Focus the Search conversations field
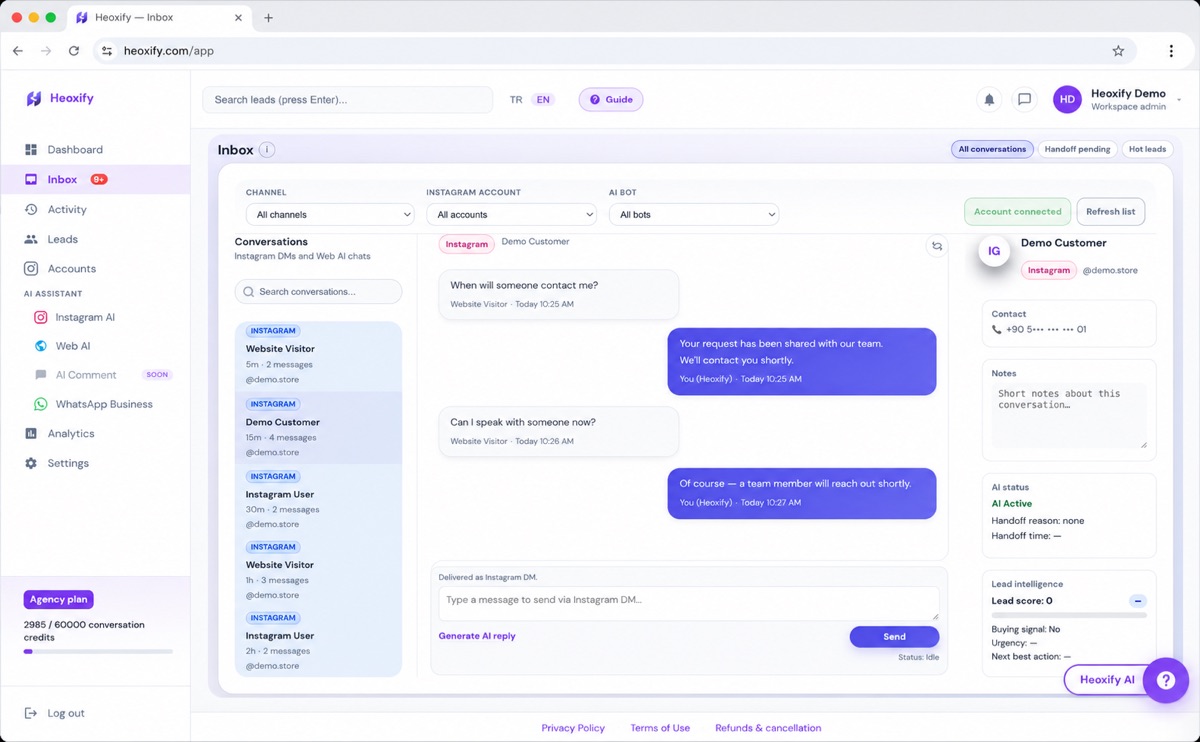The image size is (1200, 742). [318, 292]
